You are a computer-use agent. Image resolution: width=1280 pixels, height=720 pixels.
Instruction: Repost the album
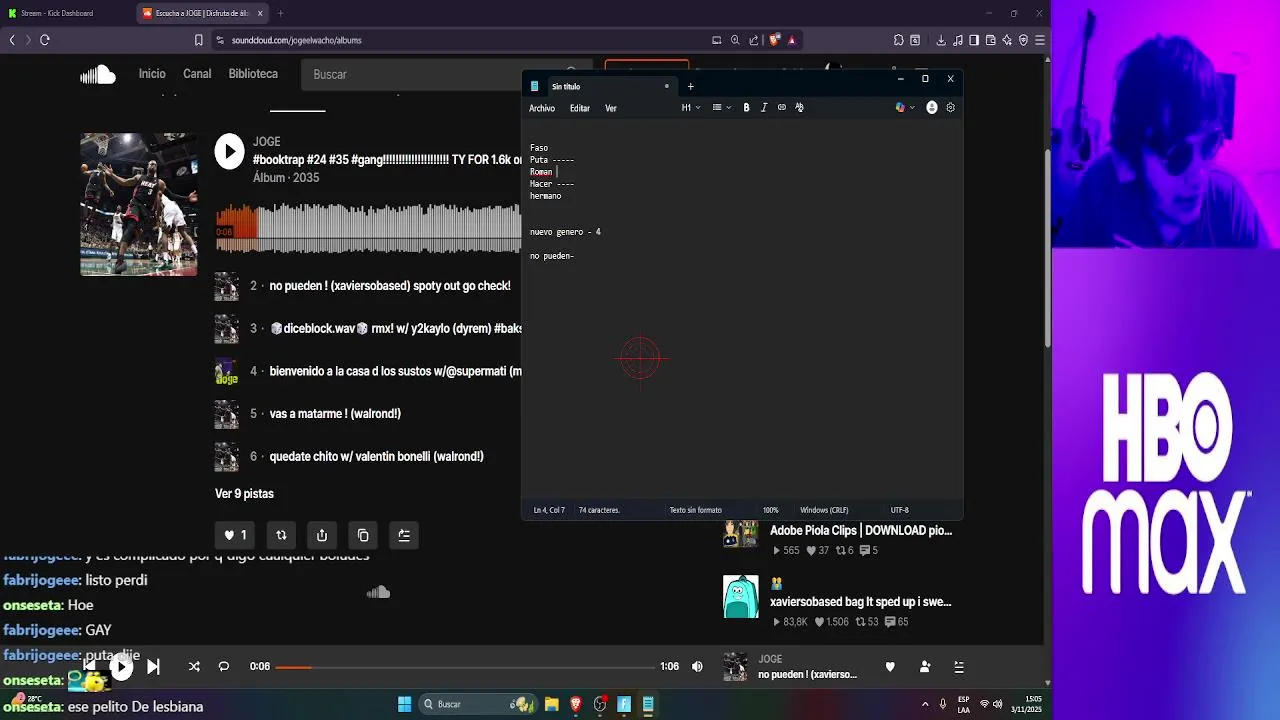click(x=281, y=535)
